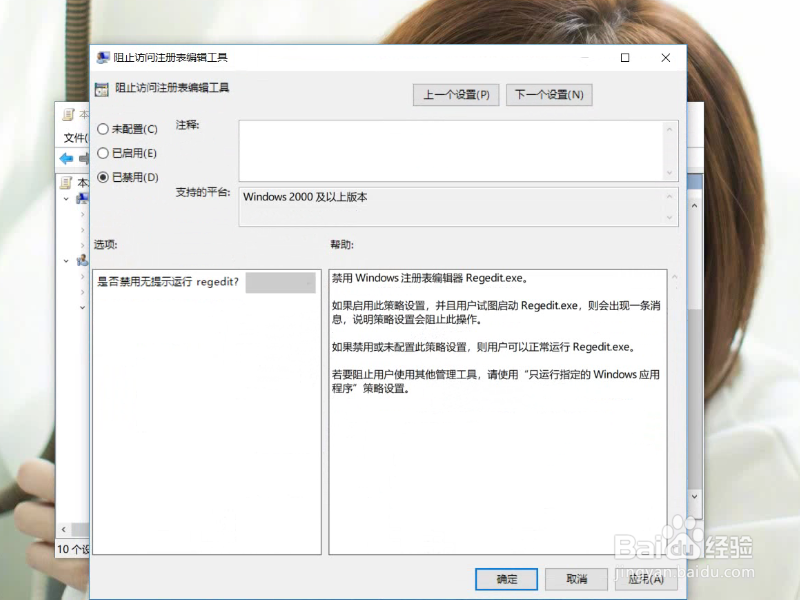Select the 已禁用 radio button

click(103, 177)
